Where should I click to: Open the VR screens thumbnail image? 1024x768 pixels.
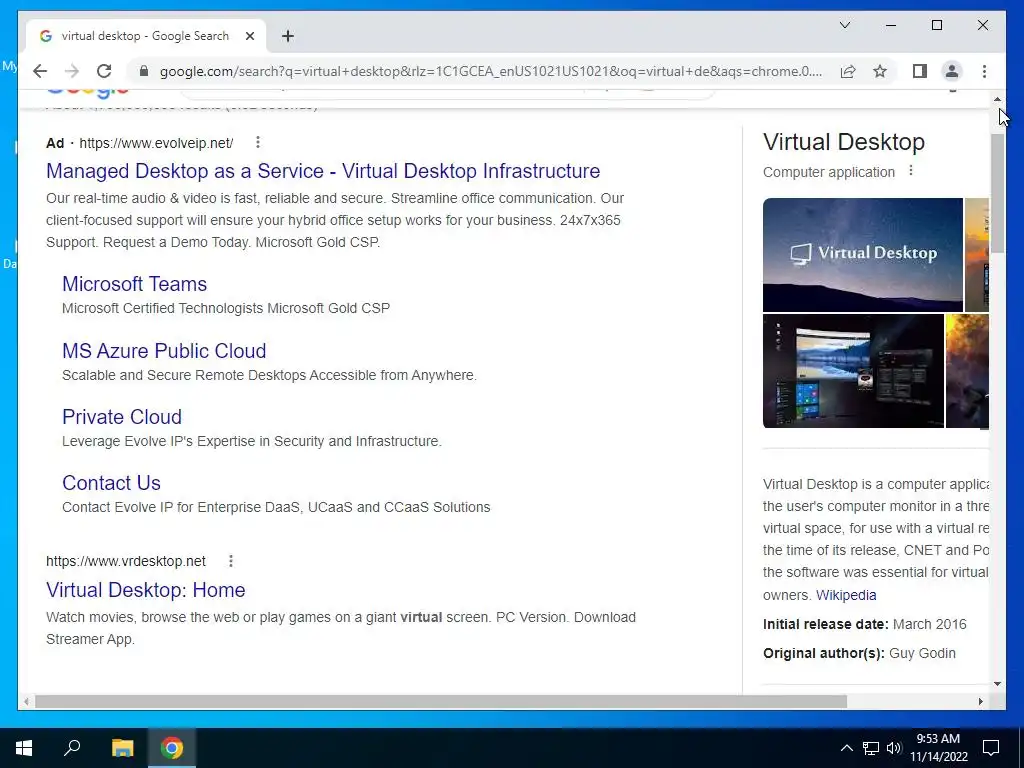tap(853, 371)
